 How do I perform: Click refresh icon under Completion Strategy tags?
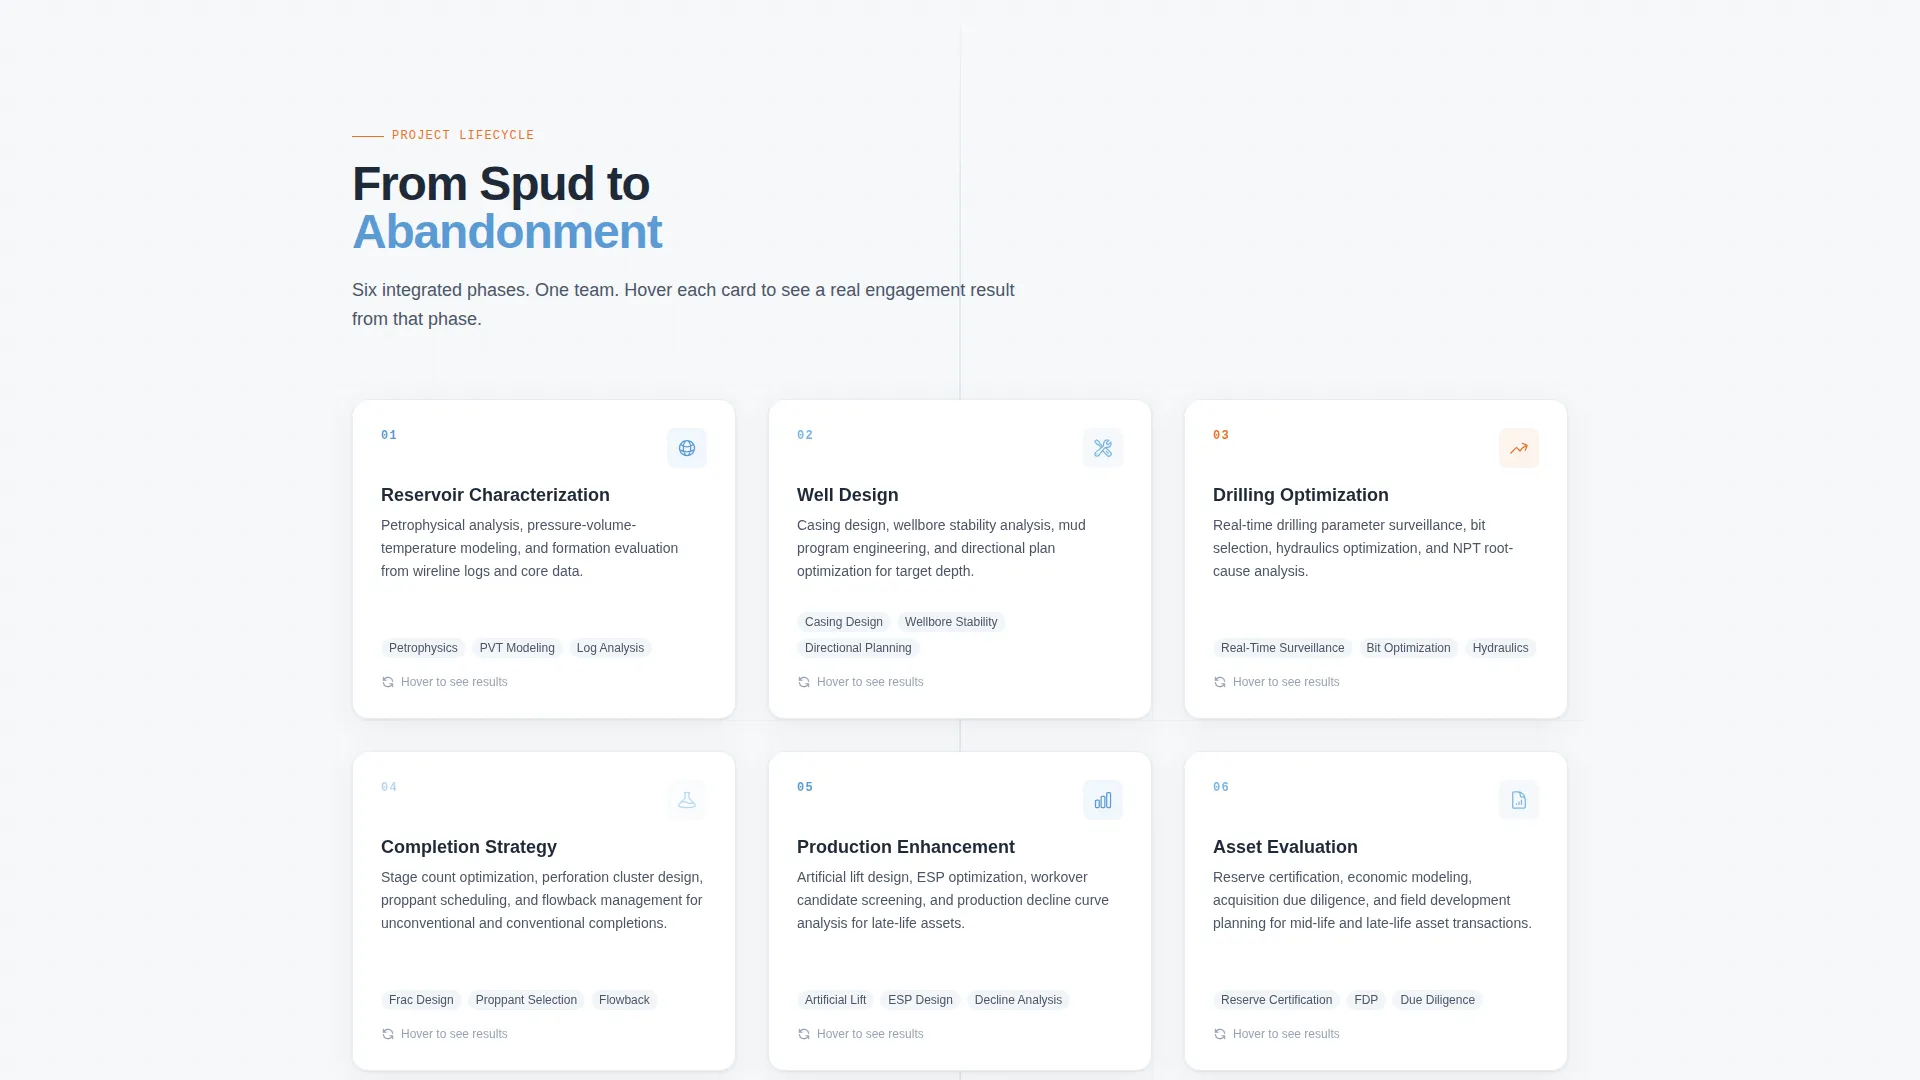(x=388, y=1034)
